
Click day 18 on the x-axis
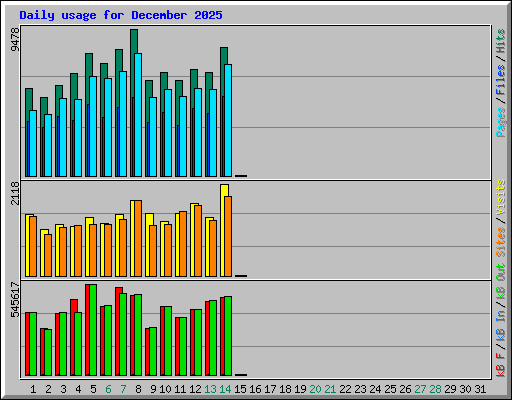click(285, 389)
